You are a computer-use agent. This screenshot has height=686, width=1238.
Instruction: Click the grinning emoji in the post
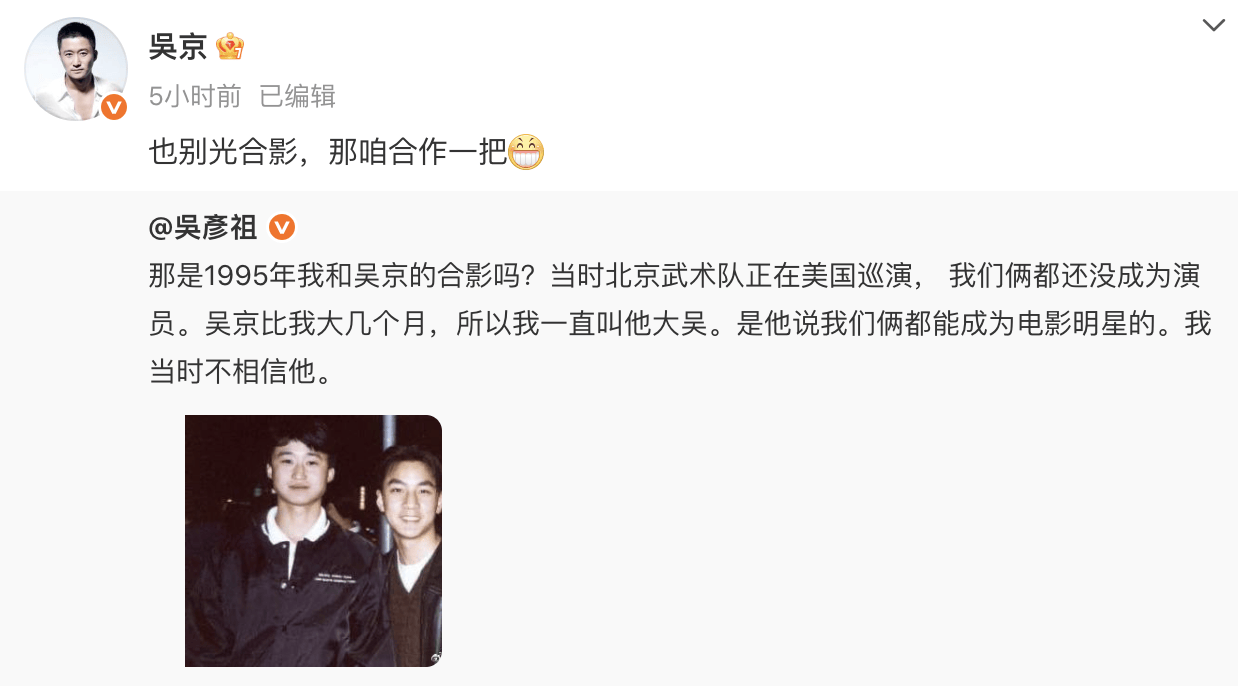(526, 152)
